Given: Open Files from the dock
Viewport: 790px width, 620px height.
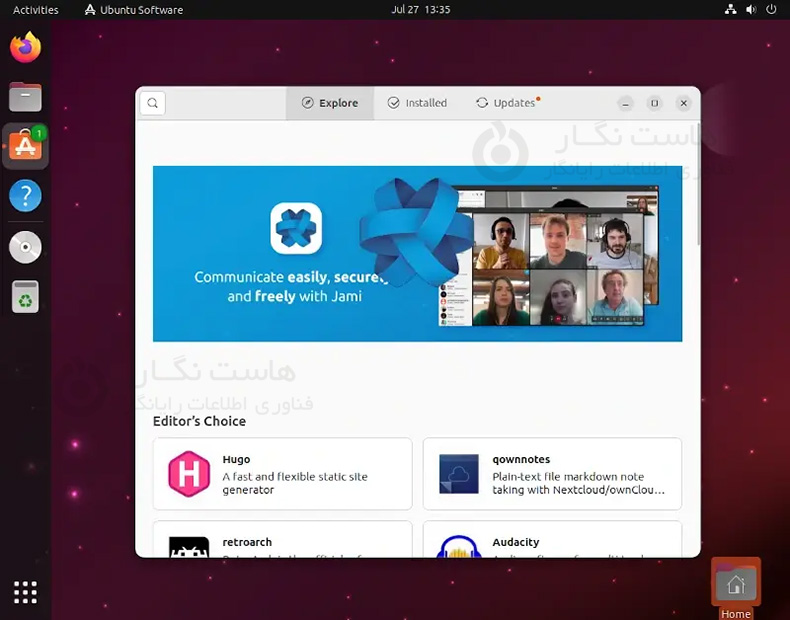Looking at the screenshot, I should [25, 97].
